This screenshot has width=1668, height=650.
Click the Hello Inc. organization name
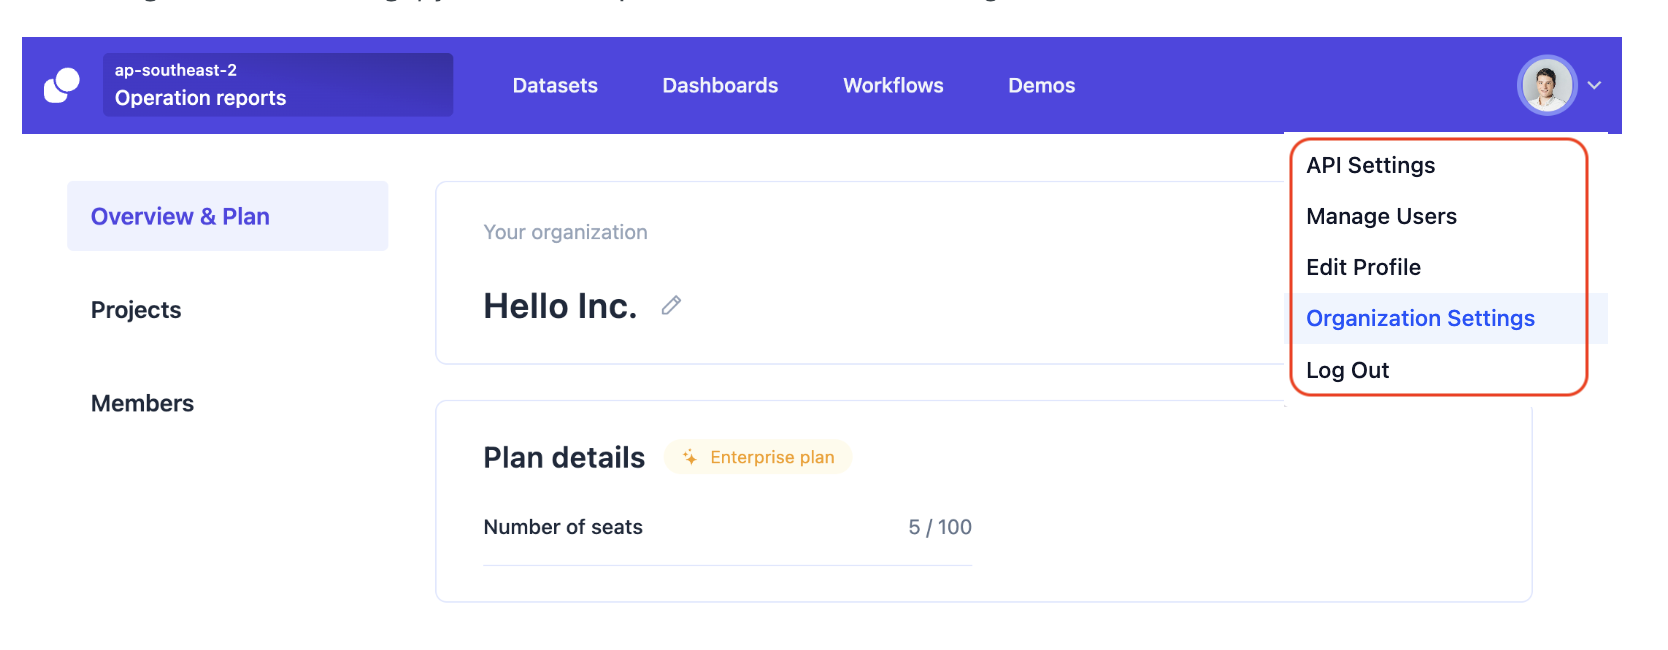[560, 306]
